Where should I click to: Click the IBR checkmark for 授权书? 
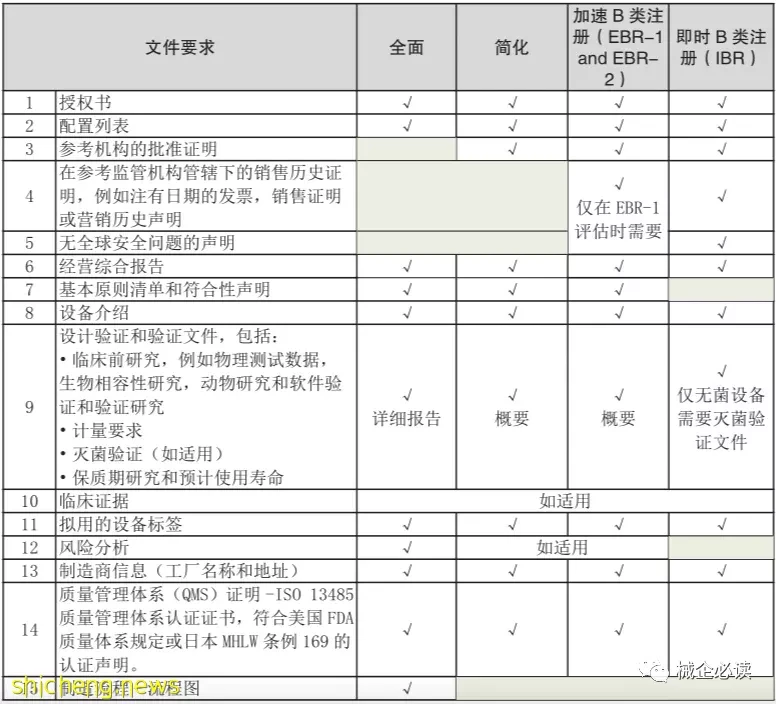coord(723,102)
